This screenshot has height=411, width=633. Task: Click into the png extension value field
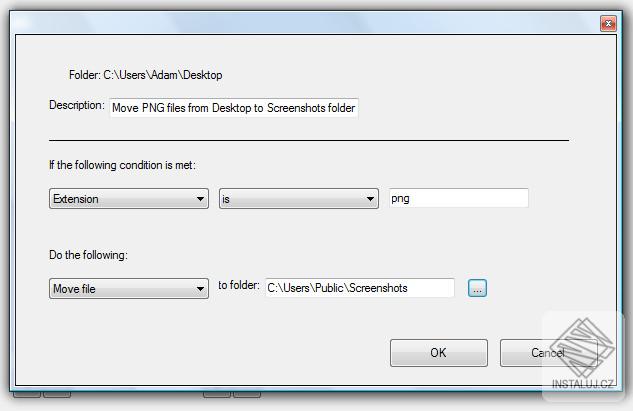pyautogui.click(x=459, y=198)
